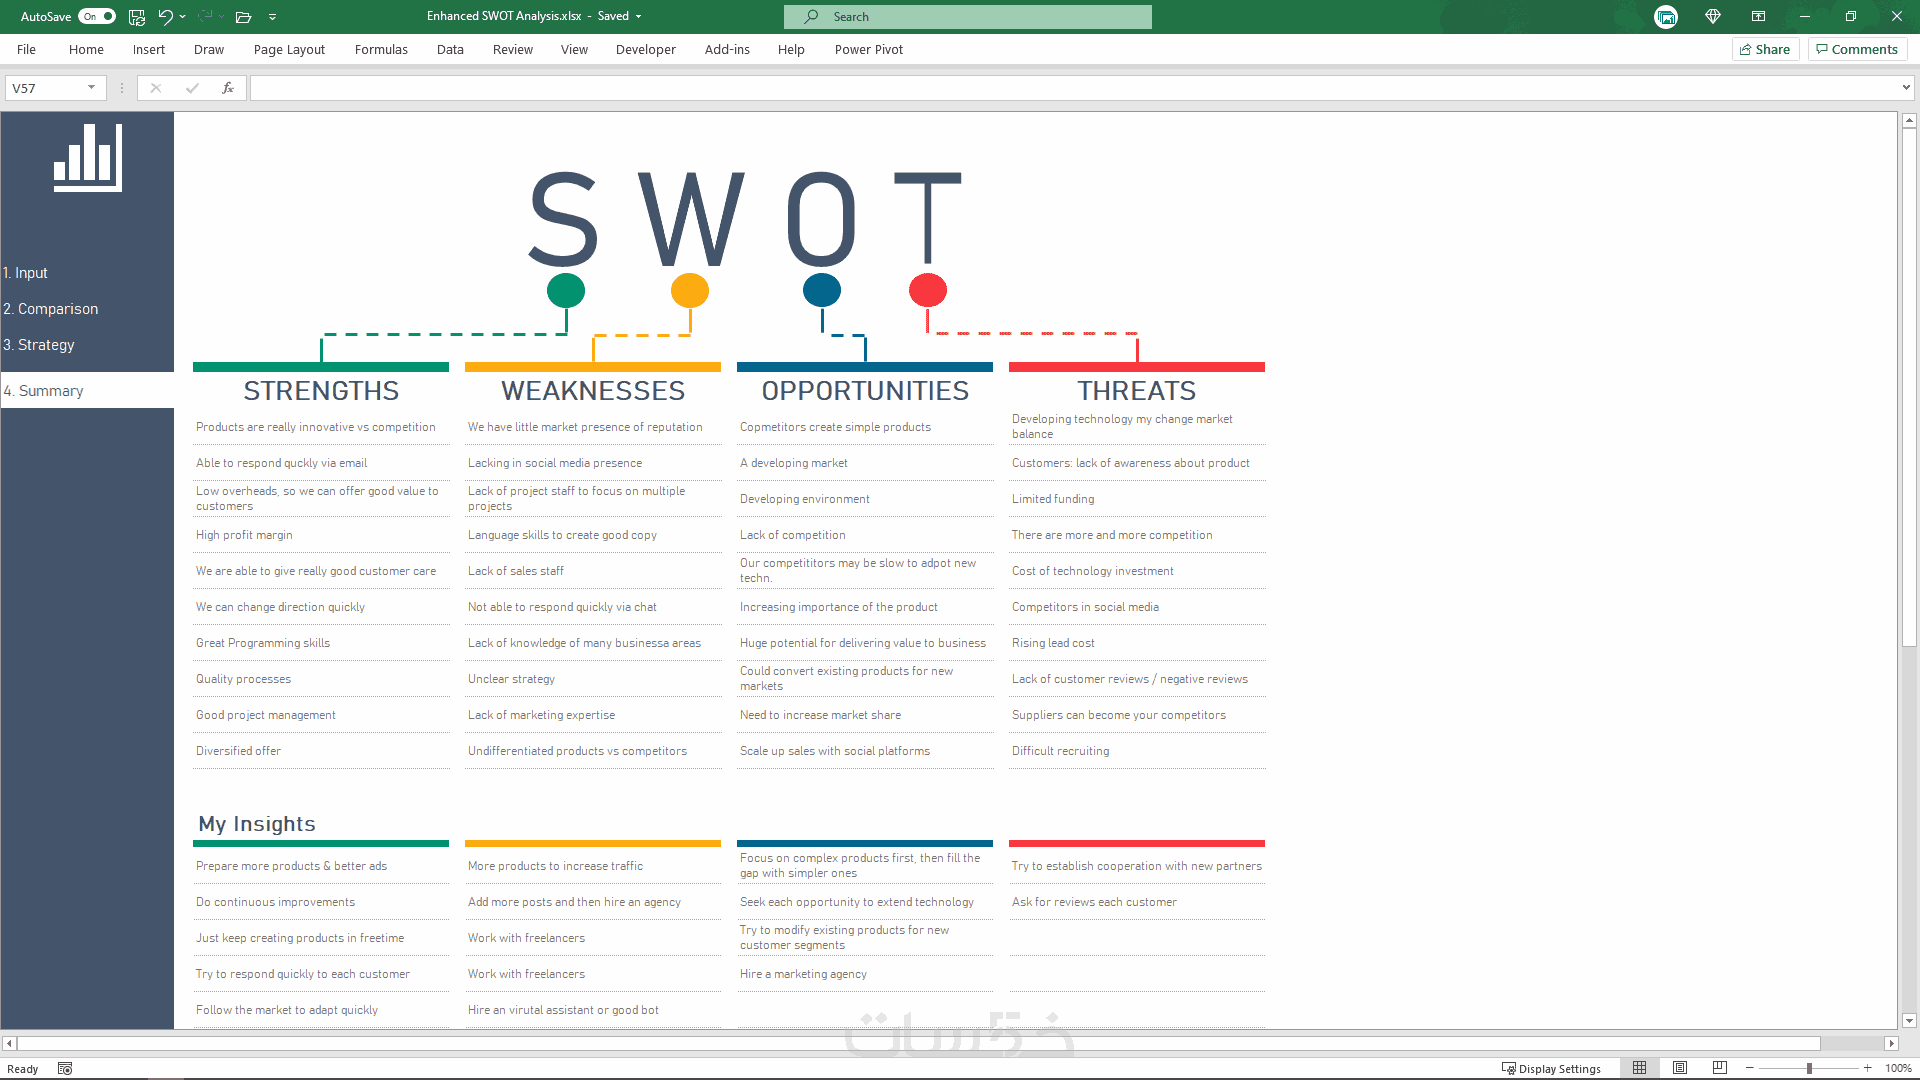Screen dimensions: 1920x1080
Task: Open the Comments pane button
Action: click(1857, 49)
